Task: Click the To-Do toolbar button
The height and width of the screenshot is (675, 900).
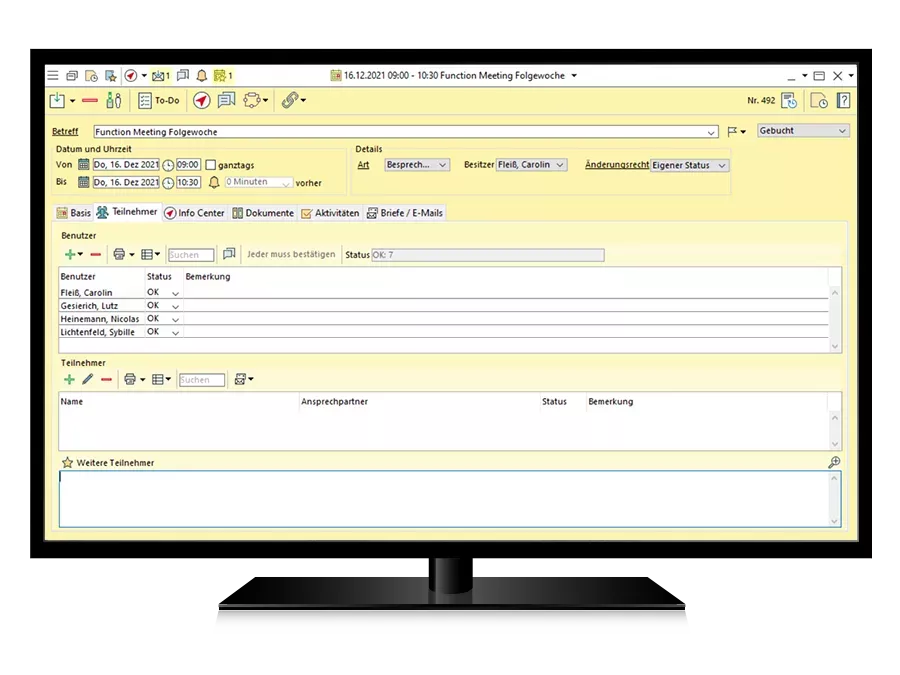Action: (x=159, y=101)
